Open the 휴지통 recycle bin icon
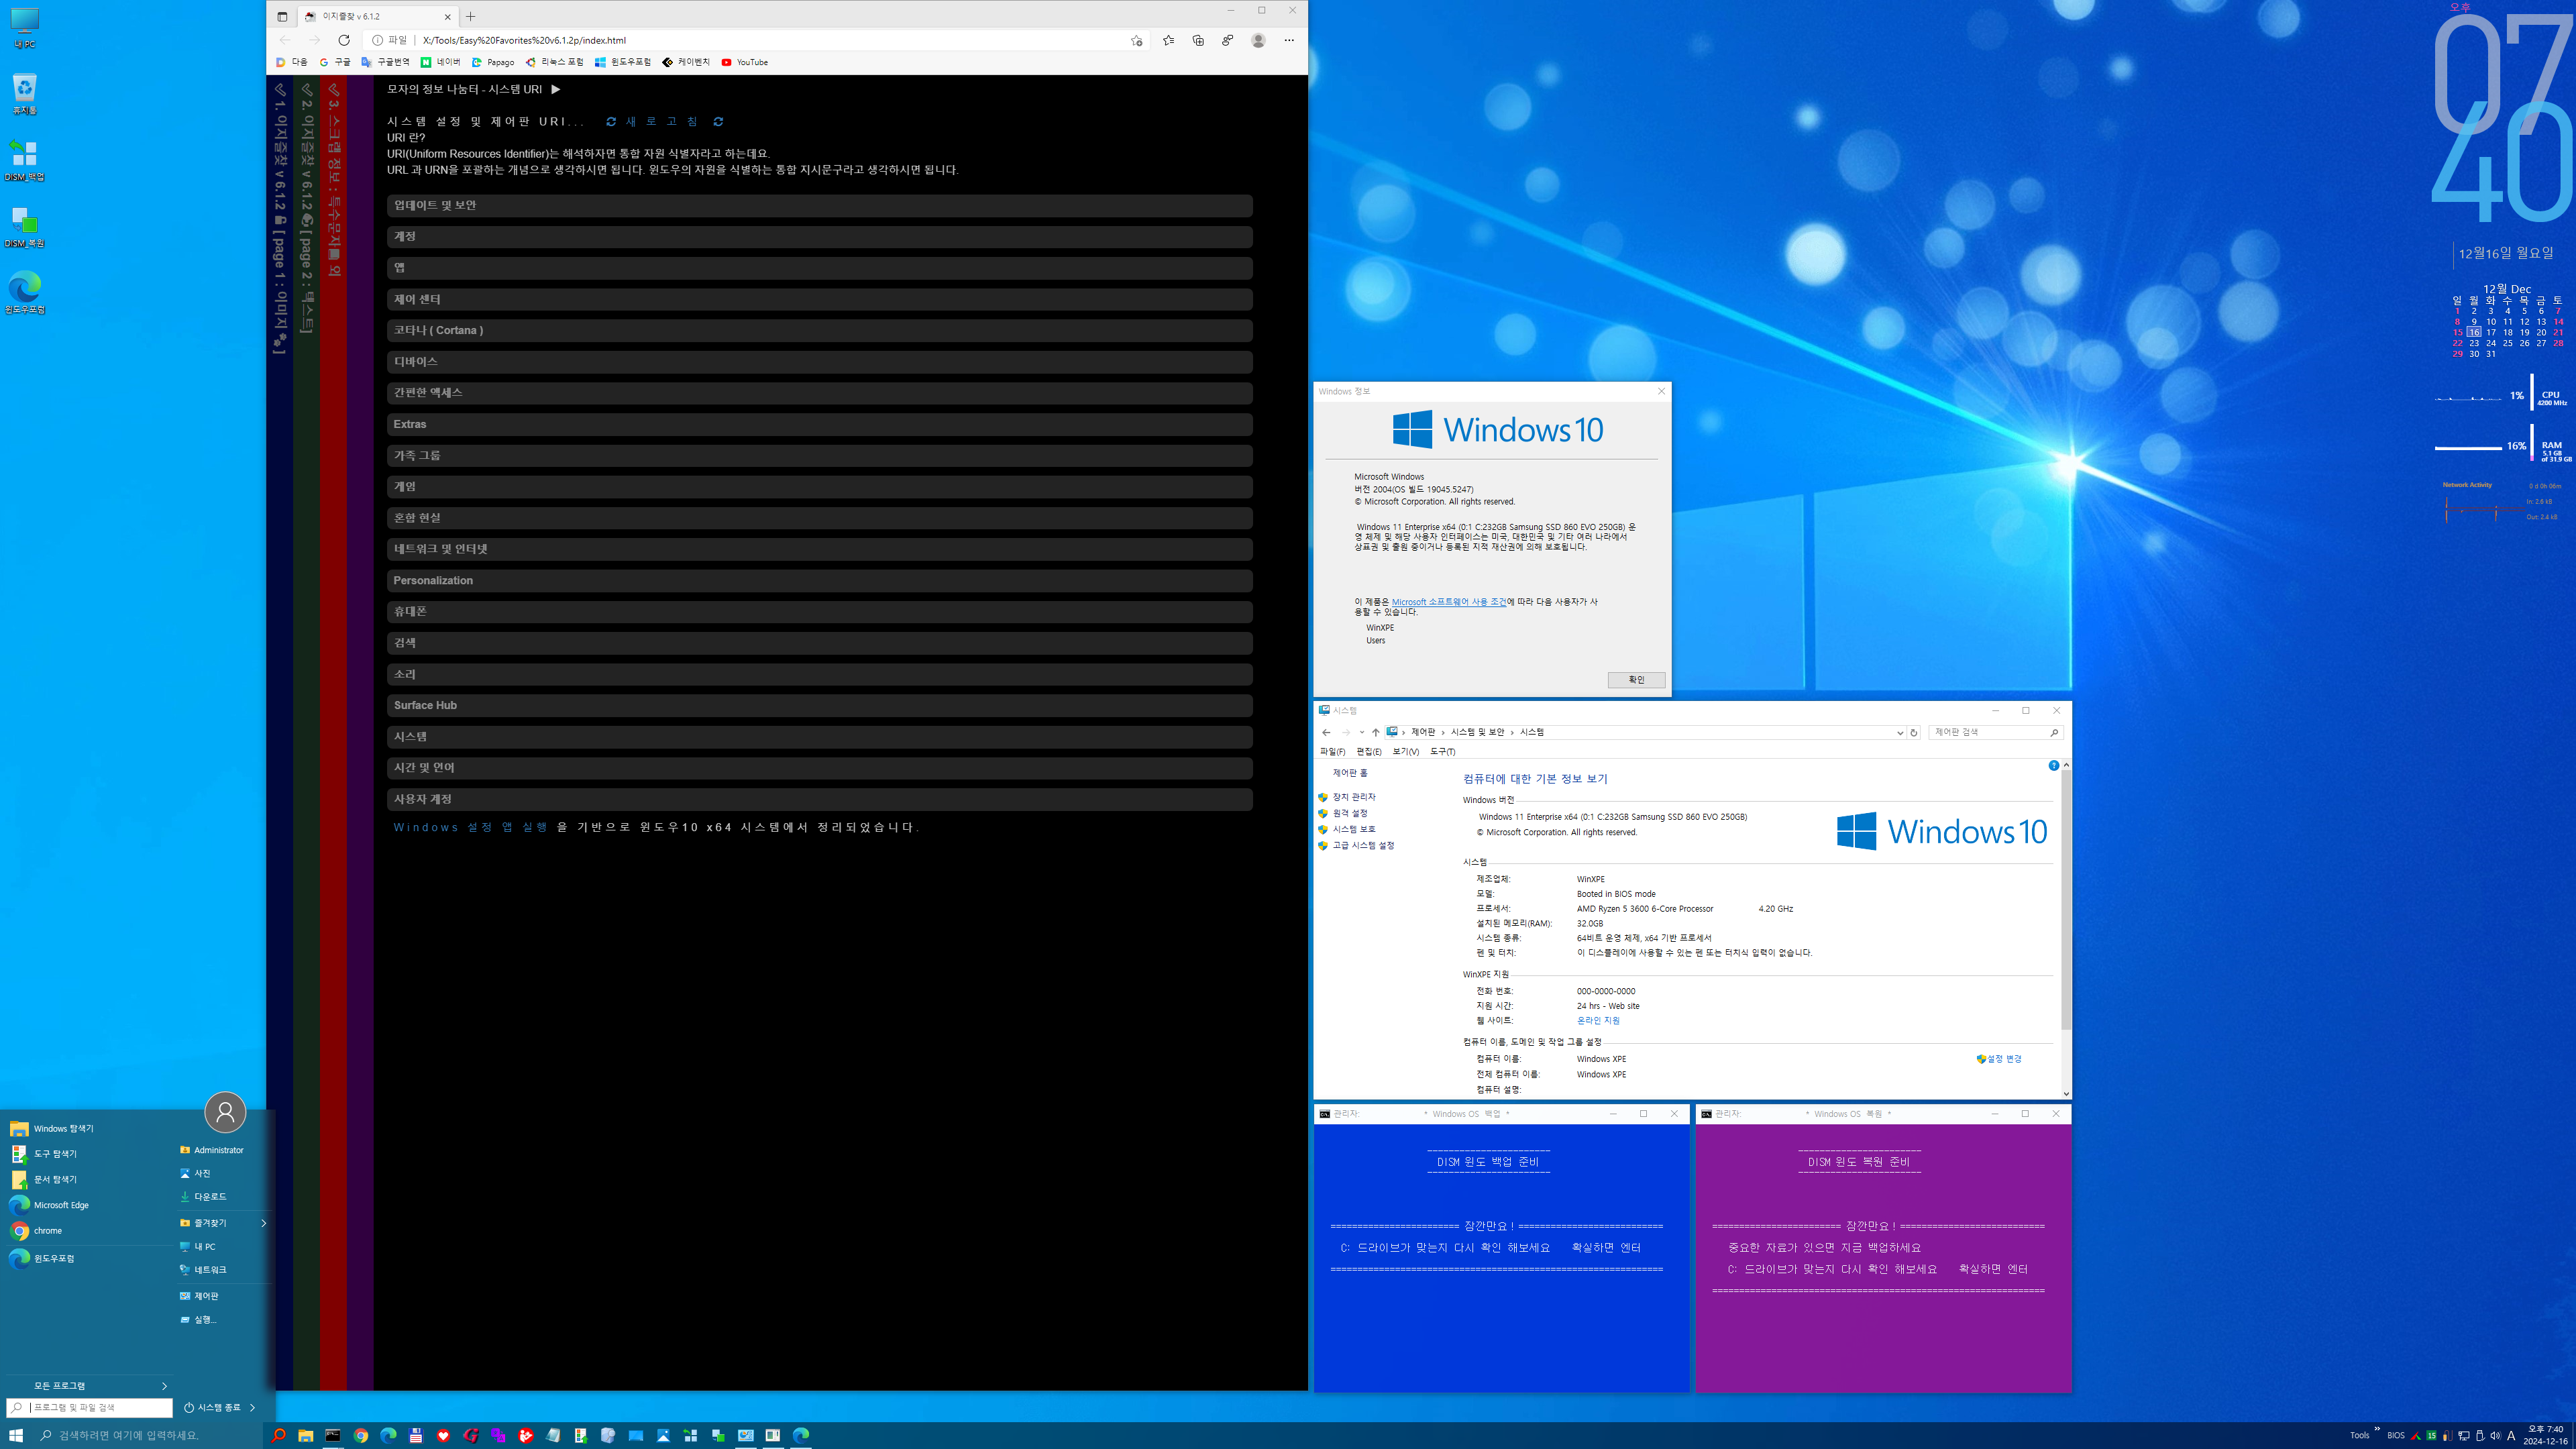The width and height of the screenshot is (2576, 1449). coord(24,93)
